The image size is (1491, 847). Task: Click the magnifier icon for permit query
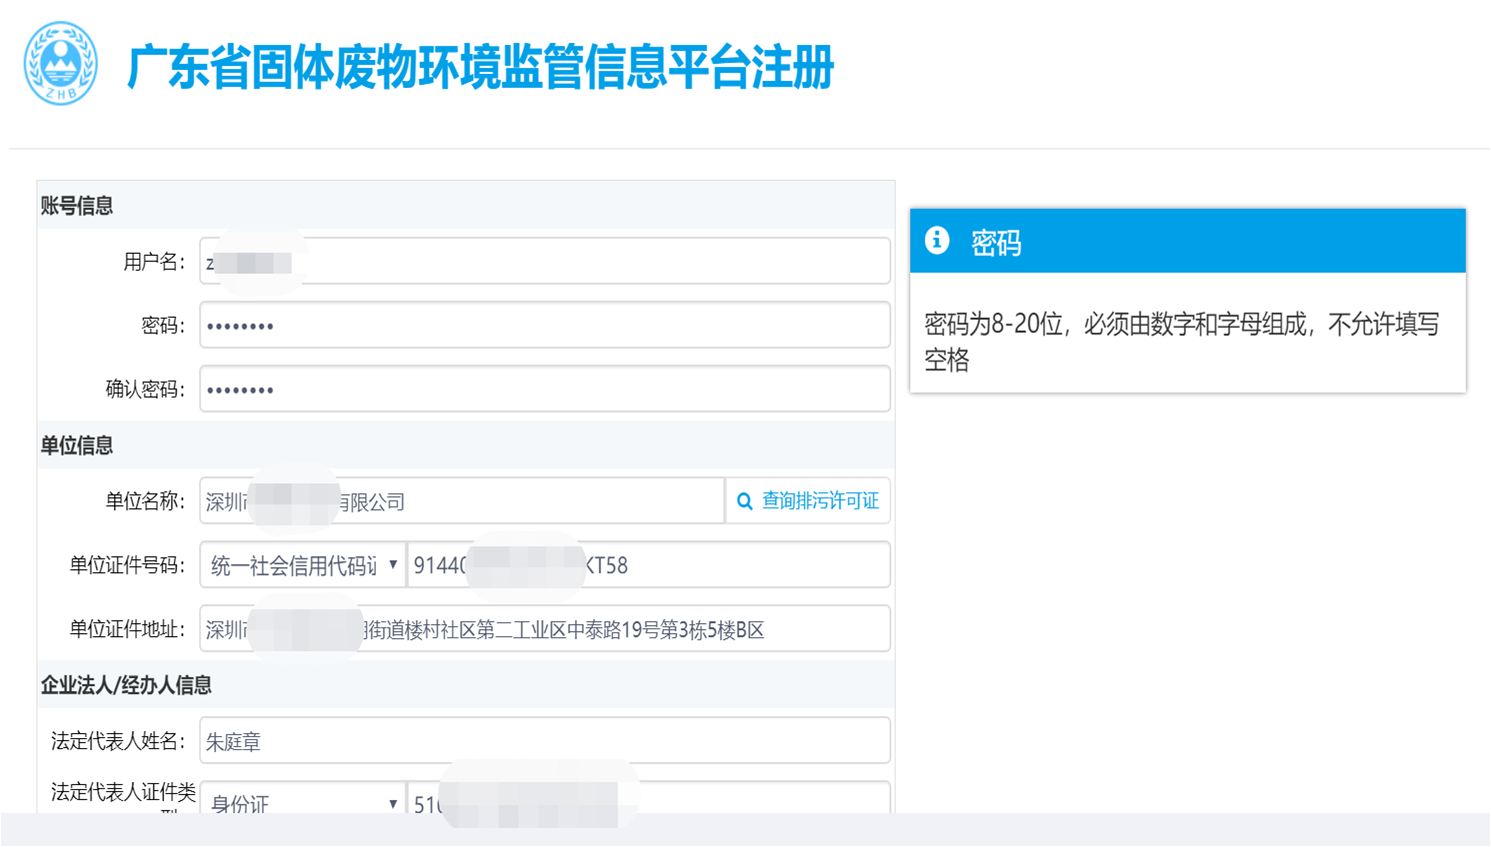coord(745,502)
